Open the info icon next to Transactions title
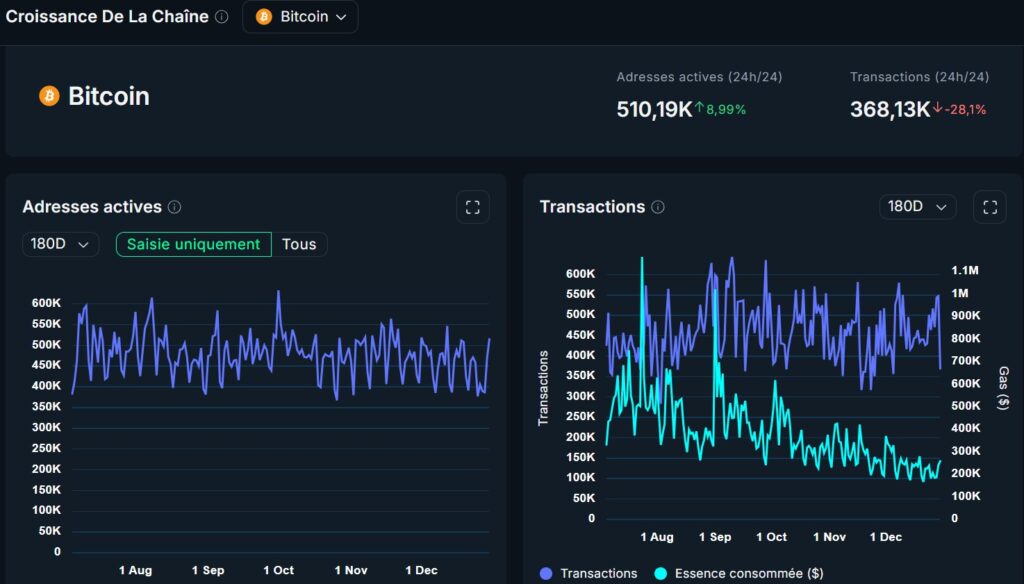1024x584 pixels. (658, 208)
